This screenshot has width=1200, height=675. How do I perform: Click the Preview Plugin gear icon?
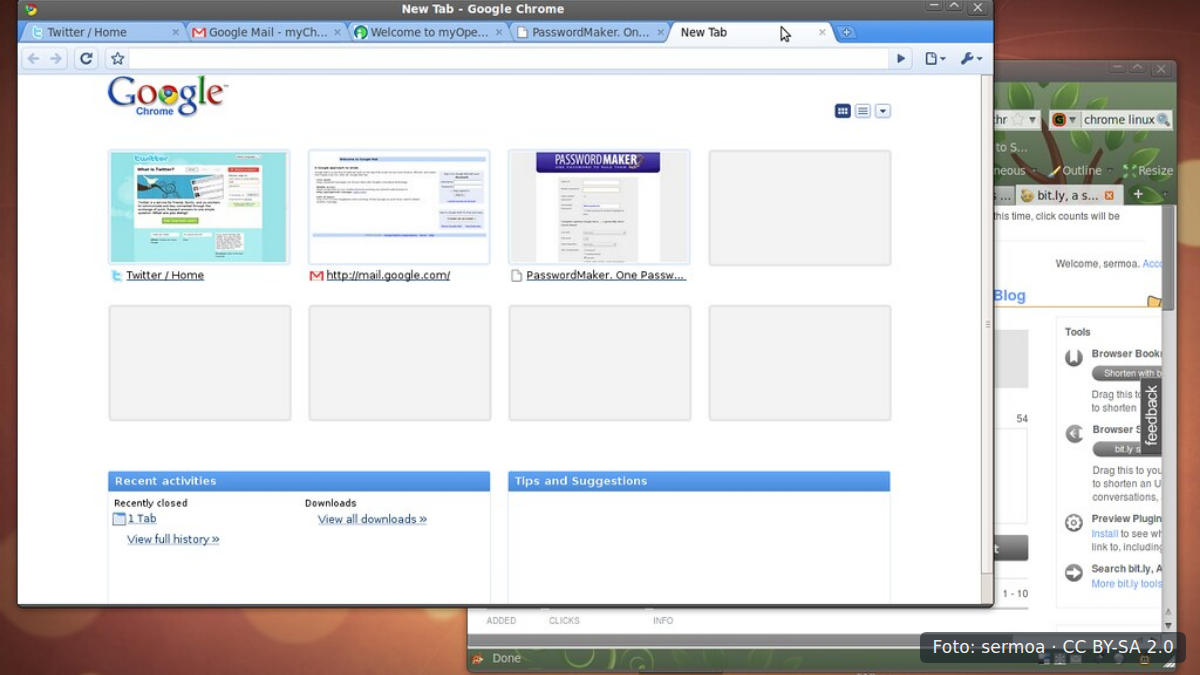click(x=1074, y=522)
